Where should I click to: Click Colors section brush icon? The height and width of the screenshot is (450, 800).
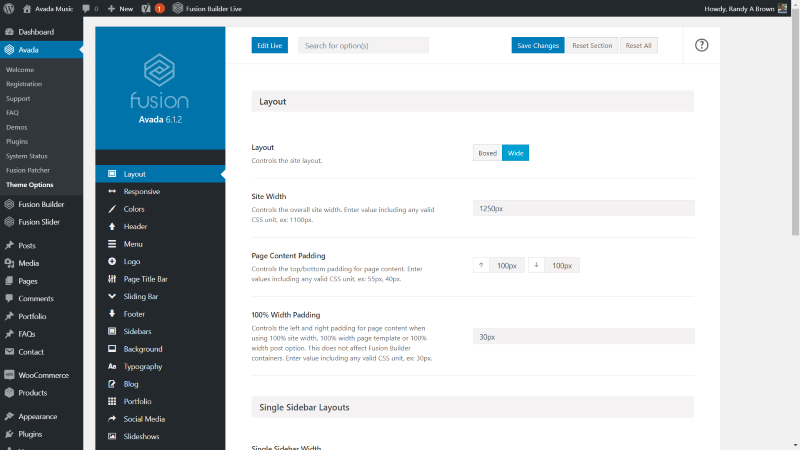point(112,209)
